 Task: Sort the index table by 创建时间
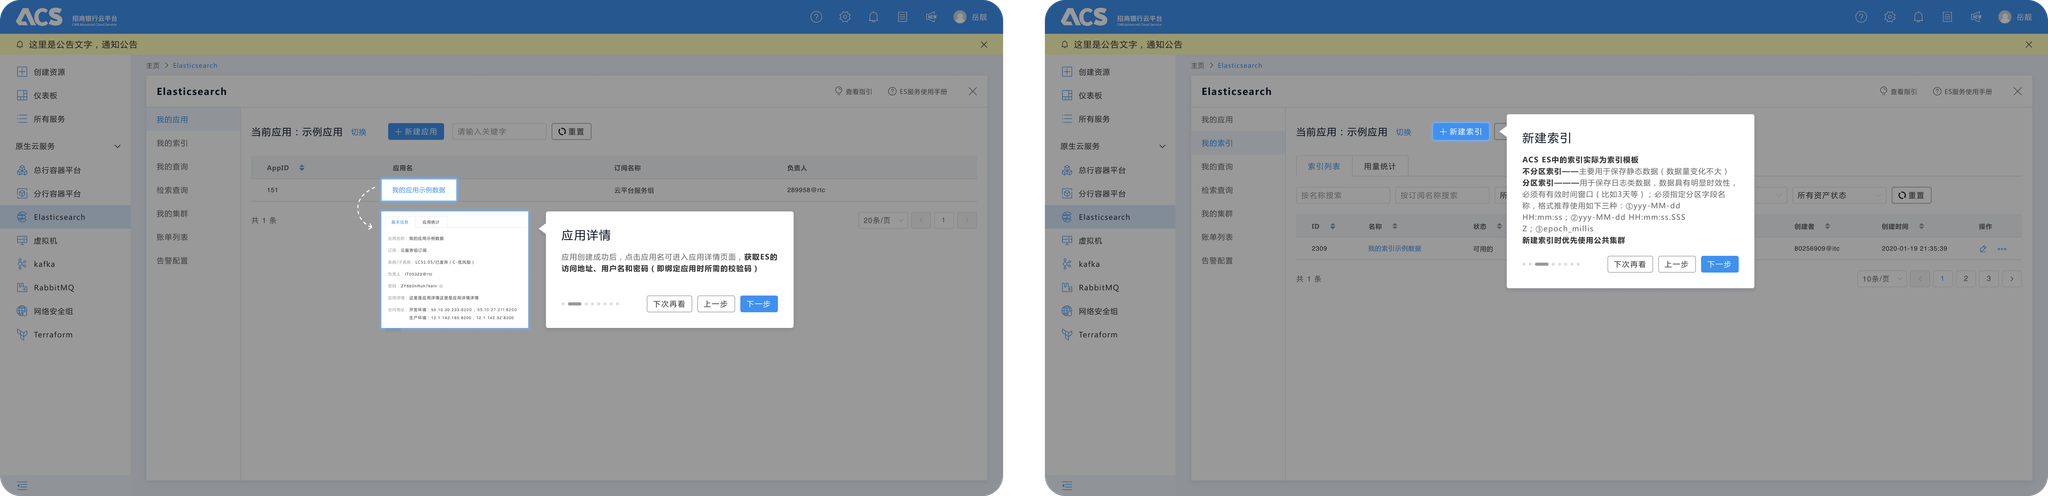1921,227
